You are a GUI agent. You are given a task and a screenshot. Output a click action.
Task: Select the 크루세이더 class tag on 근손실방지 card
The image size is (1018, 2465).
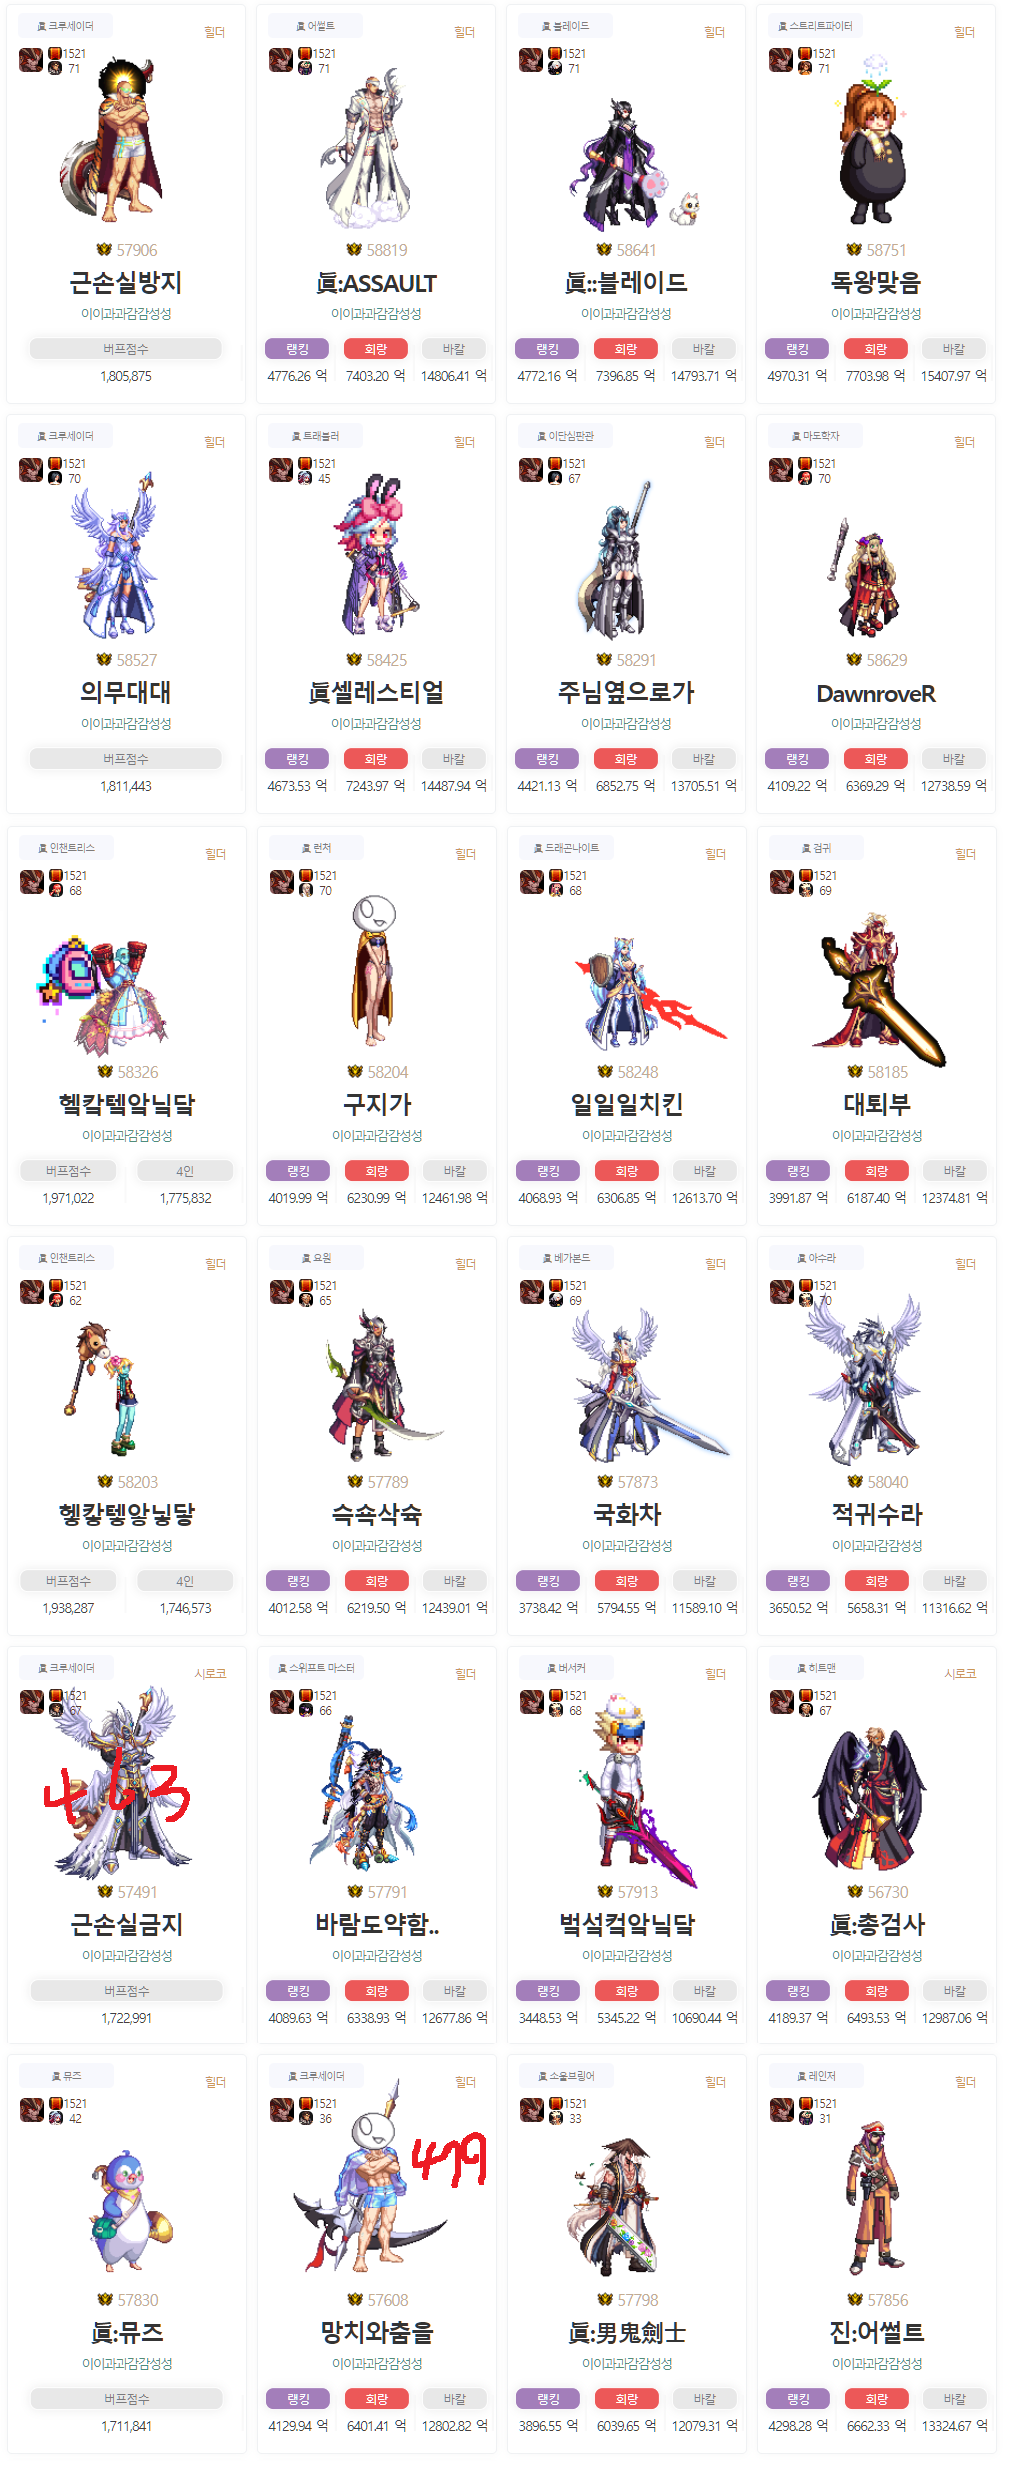pos(66,26)
